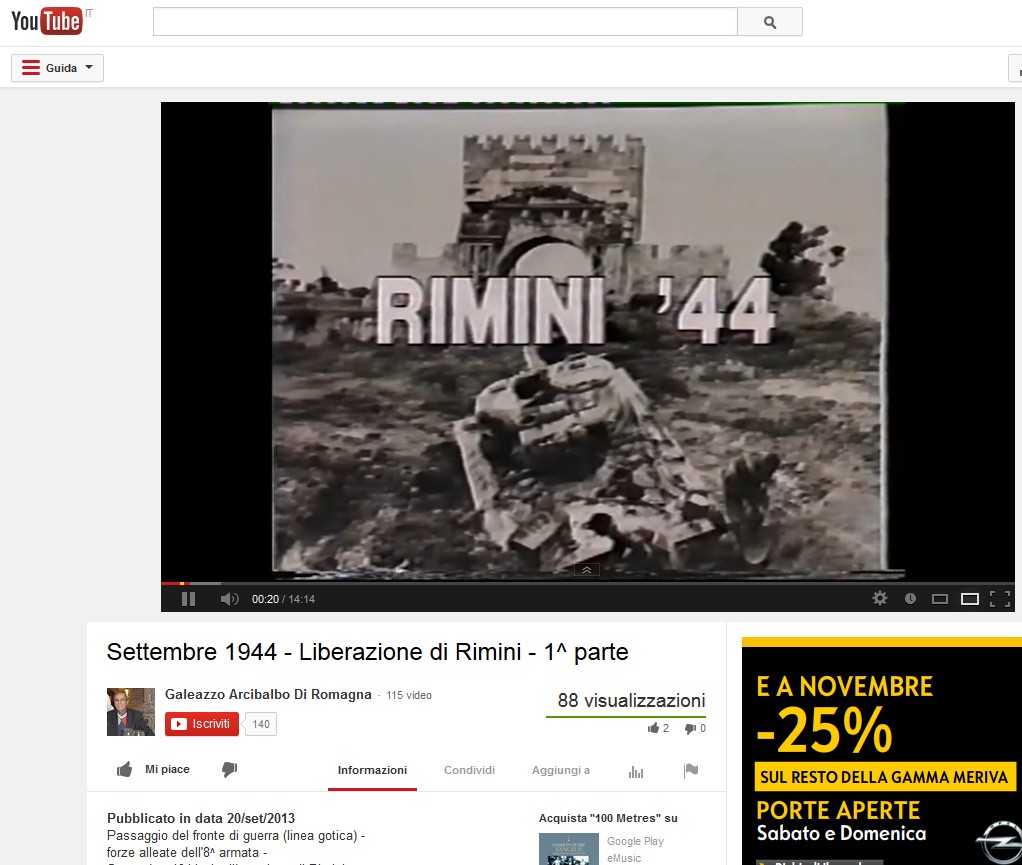Switch to the Informazioni tab

372,770
